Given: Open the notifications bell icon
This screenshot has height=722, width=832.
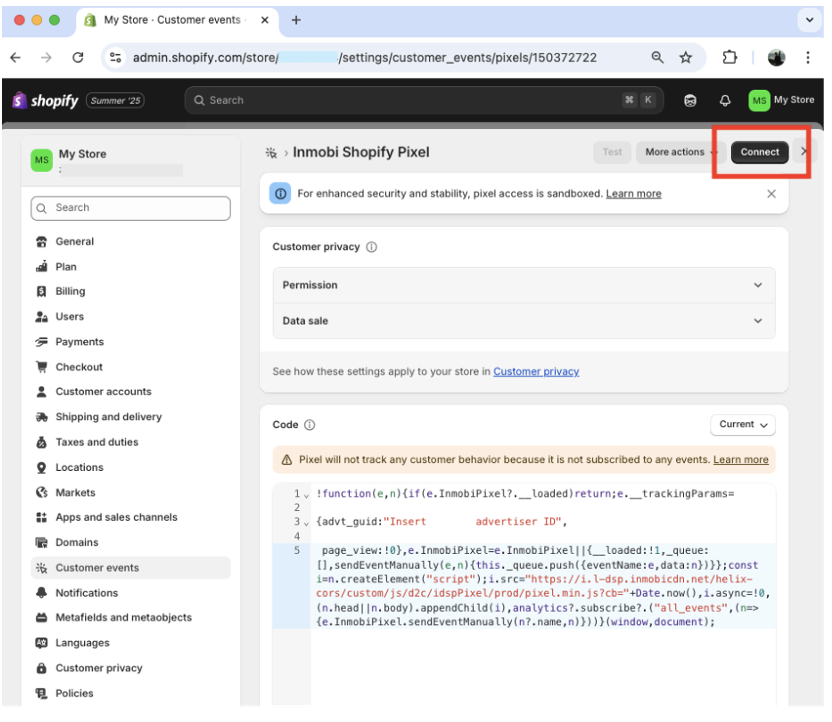Looking at the screenshot, I should tap(725, 100).
